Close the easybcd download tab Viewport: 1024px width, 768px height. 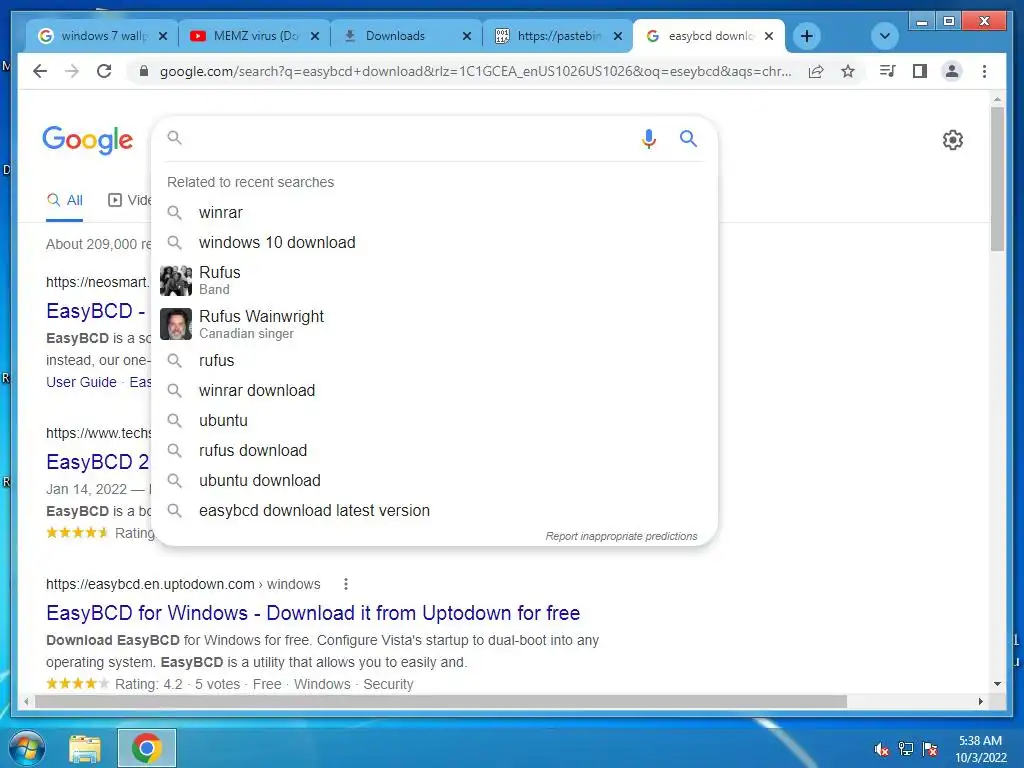(769, 36)
